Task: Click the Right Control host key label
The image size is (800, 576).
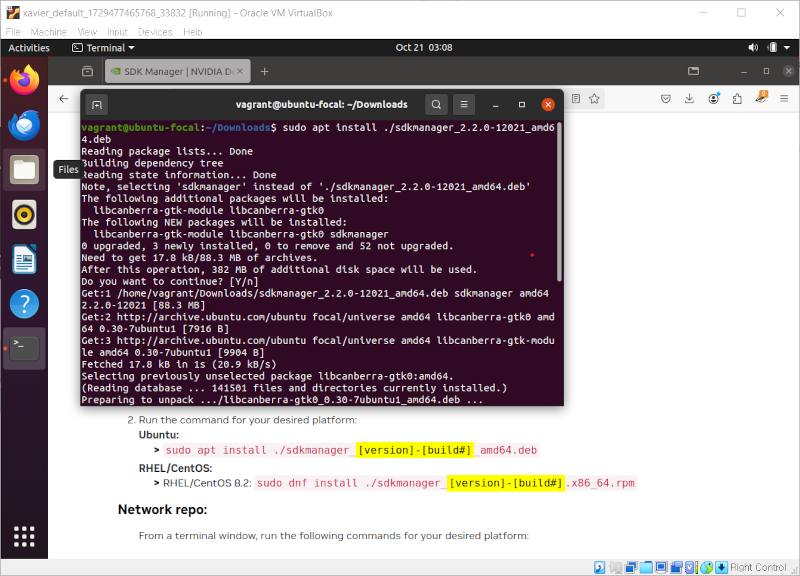Action: (758, 567)
